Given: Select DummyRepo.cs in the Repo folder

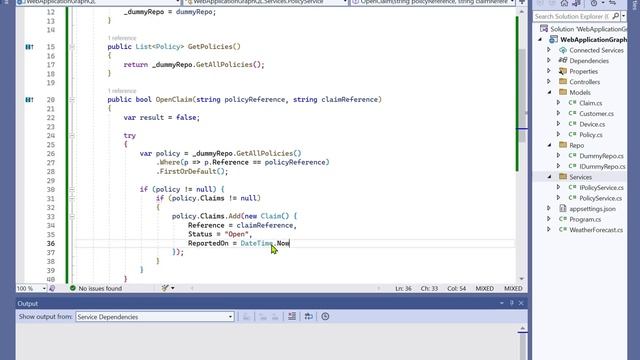Looking at the screenshot, I should [601, 156].
